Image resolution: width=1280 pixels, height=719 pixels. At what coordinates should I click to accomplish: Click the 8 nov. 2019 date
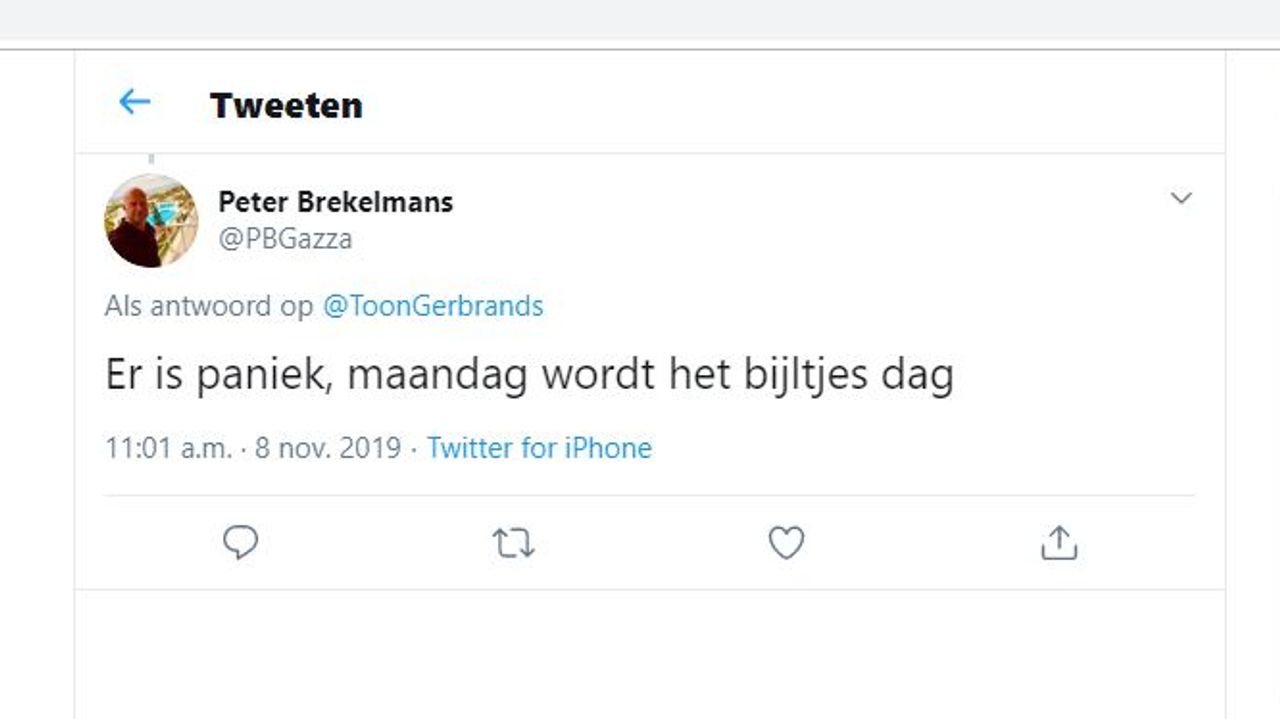(328, 448)
